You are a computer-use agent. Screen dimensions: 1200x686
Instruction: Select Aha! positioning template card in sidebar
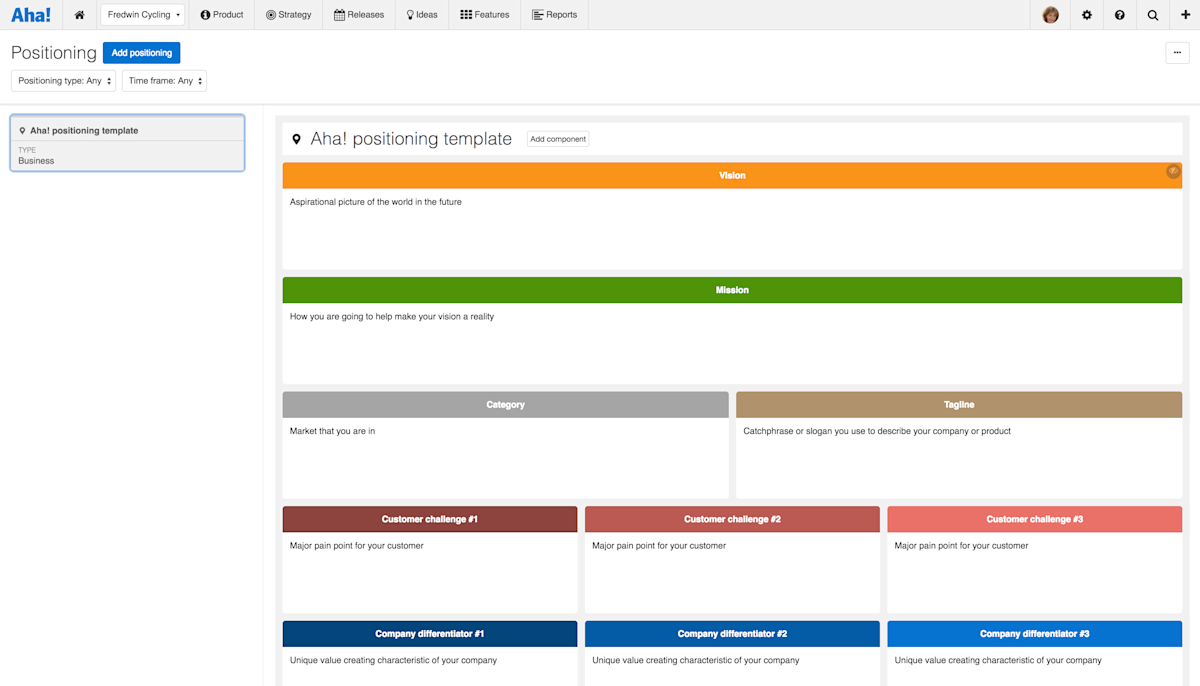[x=127, y=143]
